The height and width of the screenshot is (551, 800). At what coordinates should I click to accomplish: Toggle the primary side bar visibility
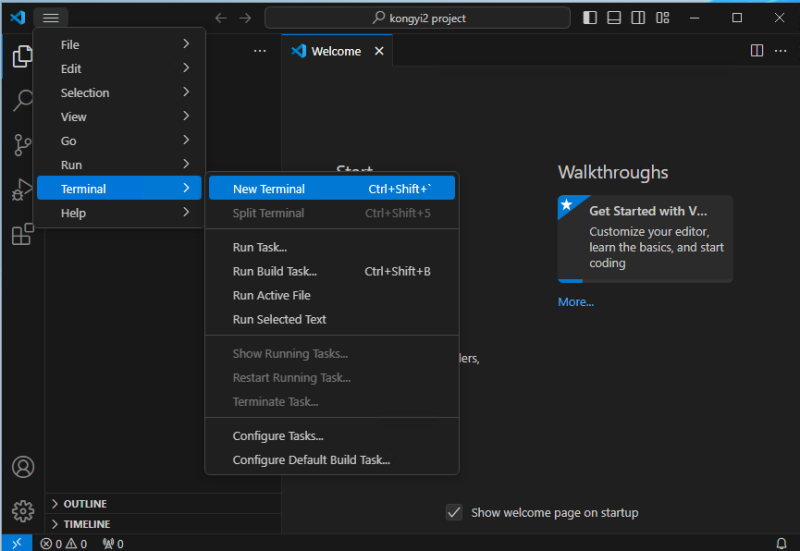590,18
